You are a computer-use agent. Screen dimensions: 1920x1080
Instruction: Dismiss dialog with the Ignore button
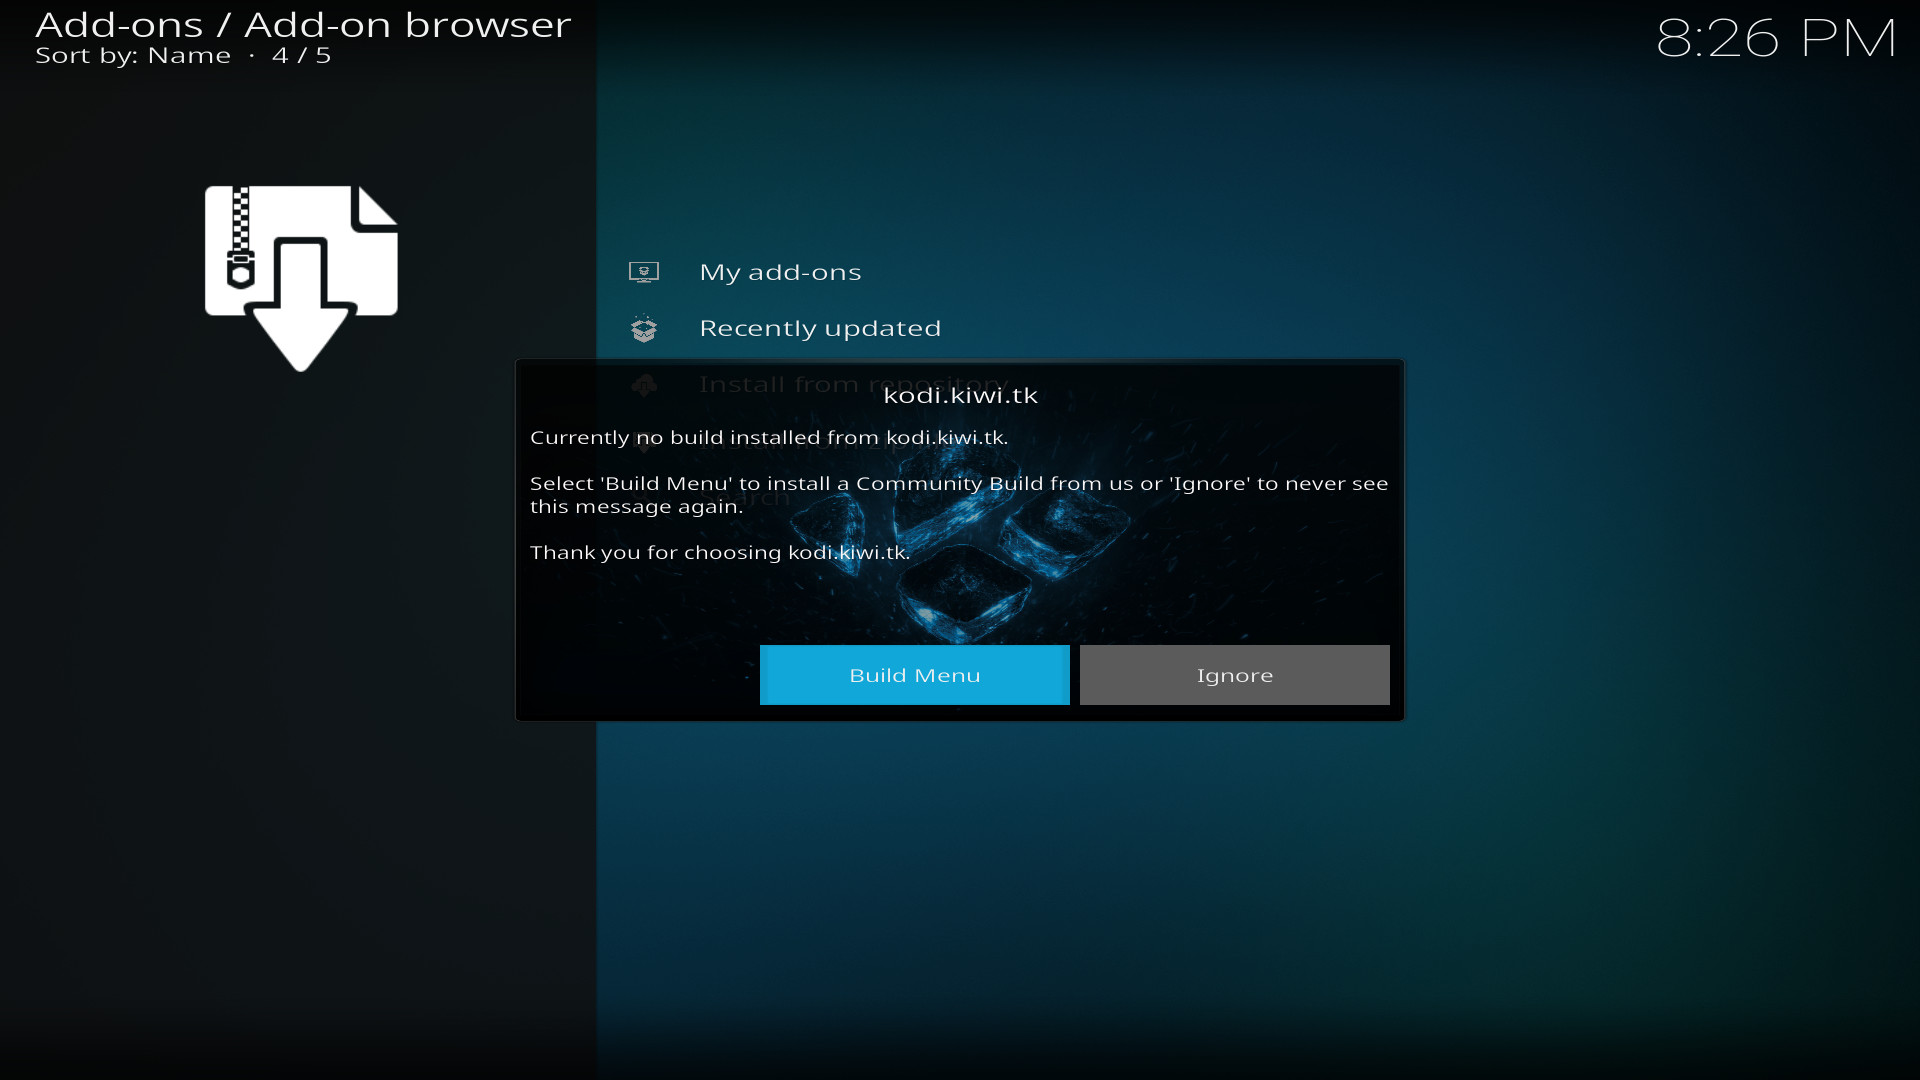[1234, 675]
